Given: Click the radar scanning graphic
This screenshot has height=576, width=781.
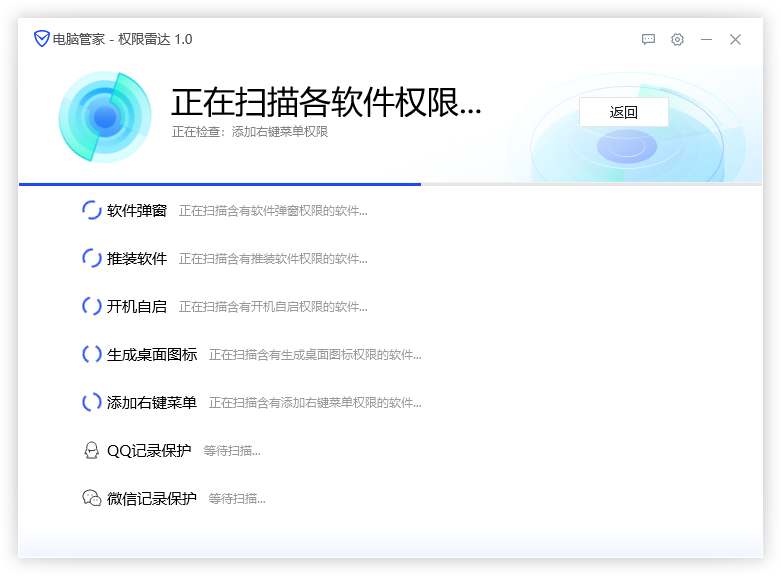Looking at the screenshot, I should pyautogui.click(x=105, y=117).
